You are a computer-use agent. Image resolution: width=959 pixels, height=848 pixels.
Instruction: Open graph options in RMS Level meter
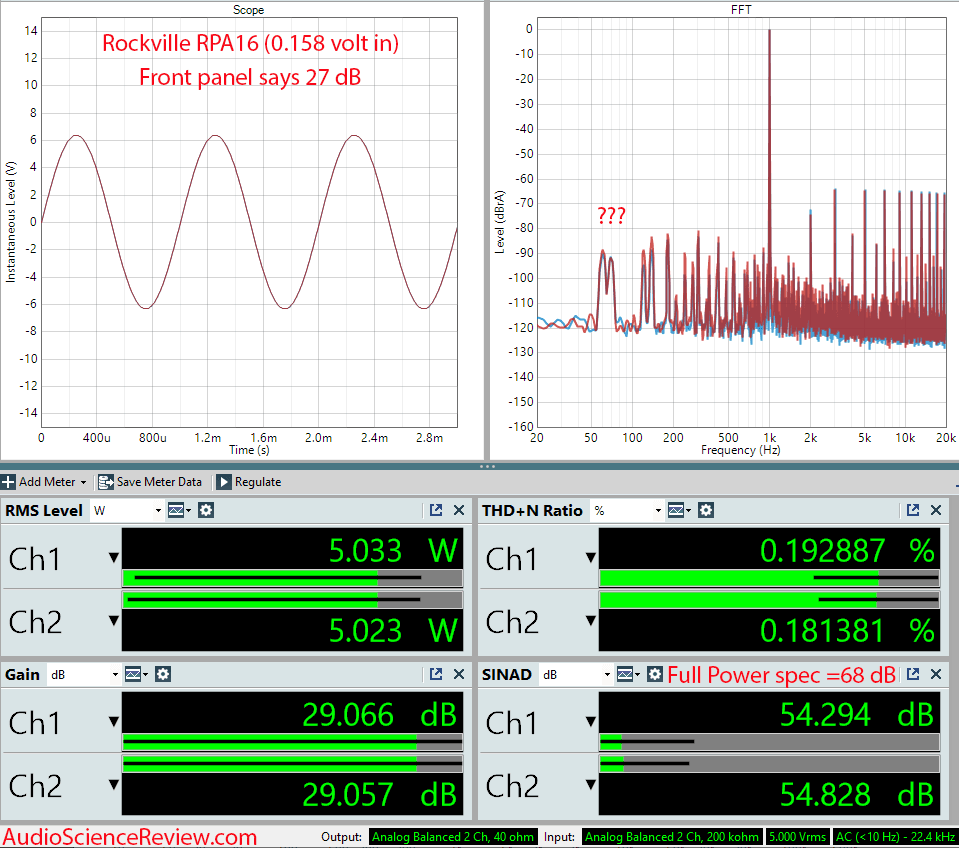[x=179, y=510]
